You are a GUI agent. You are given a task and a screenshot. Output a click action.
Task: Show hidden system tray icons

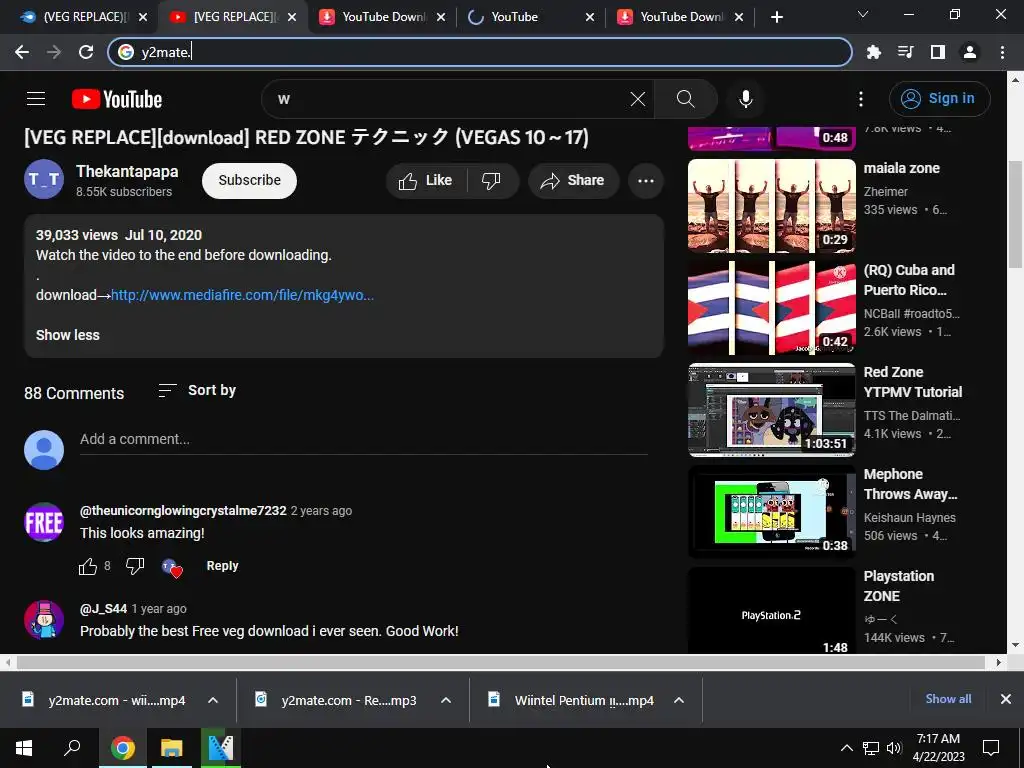click(846, 748)
